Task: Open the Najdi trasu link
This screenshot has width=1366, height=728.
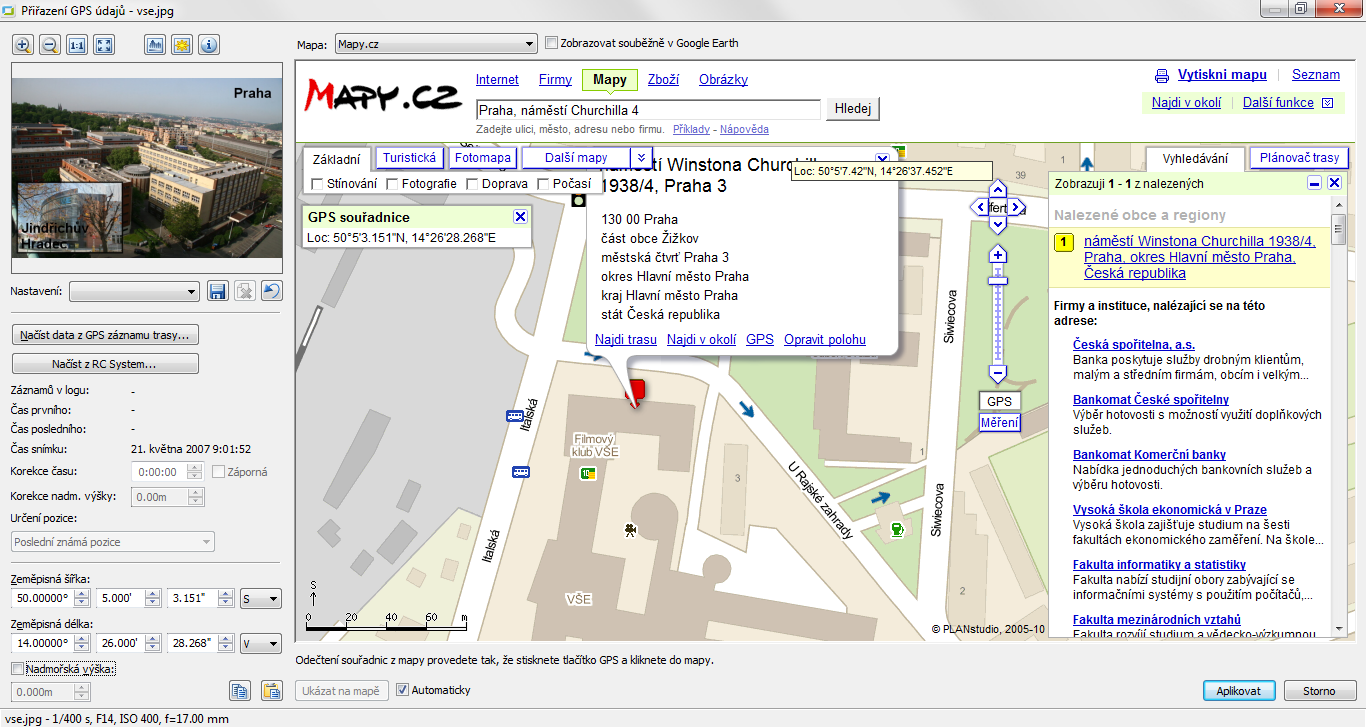Action: pyautogui.click(x=626, y=340)
